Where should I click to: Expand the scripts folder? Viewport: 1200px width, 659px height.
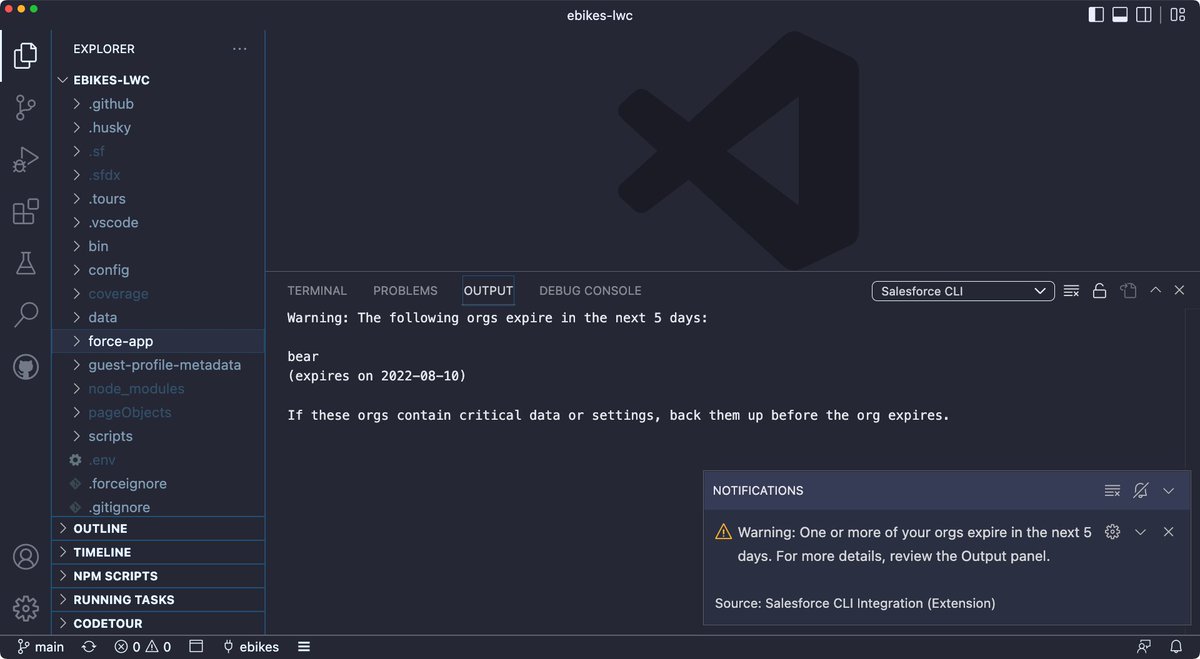(x=158, y=436)
